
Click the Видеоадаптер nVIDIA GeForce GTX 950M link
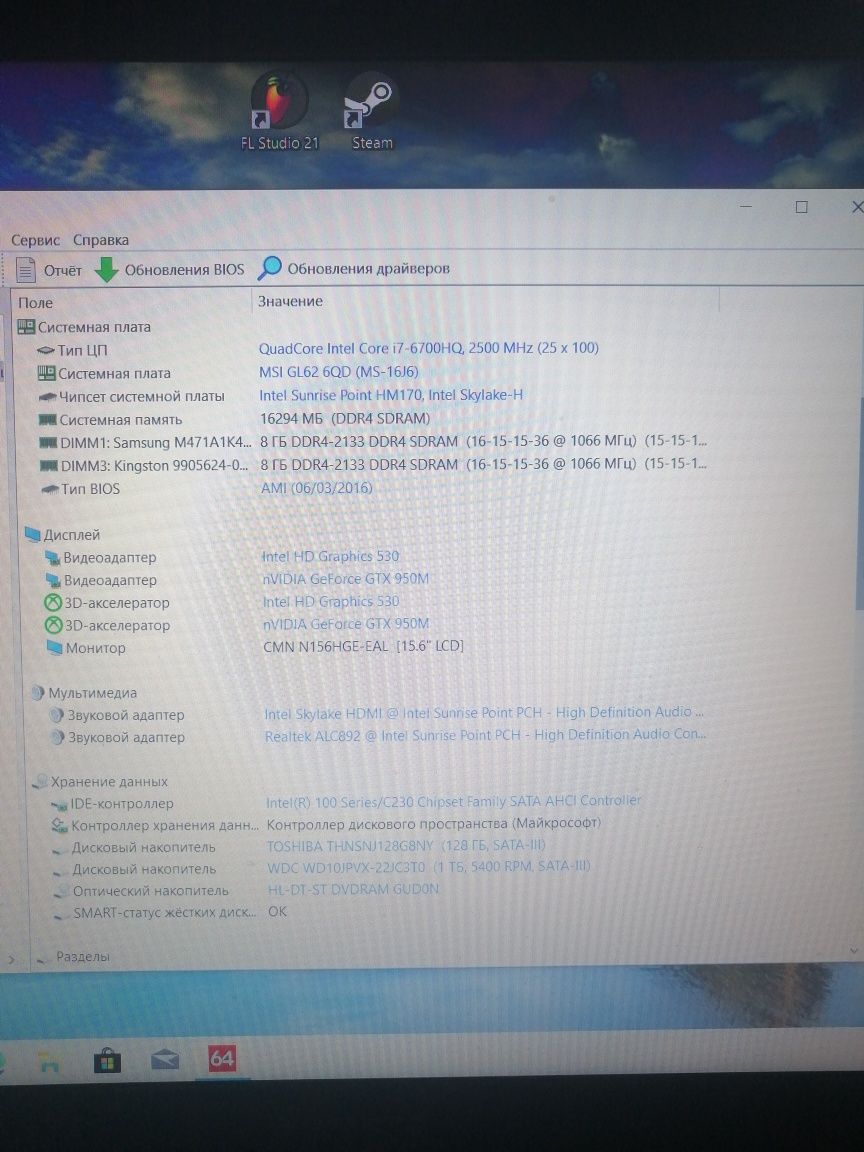pyautogui.click(x=345, y=579)
